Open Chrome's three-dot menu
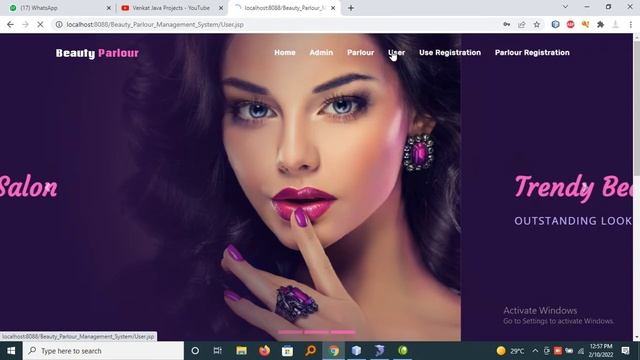The image size is (640, 360). point(631,24)
